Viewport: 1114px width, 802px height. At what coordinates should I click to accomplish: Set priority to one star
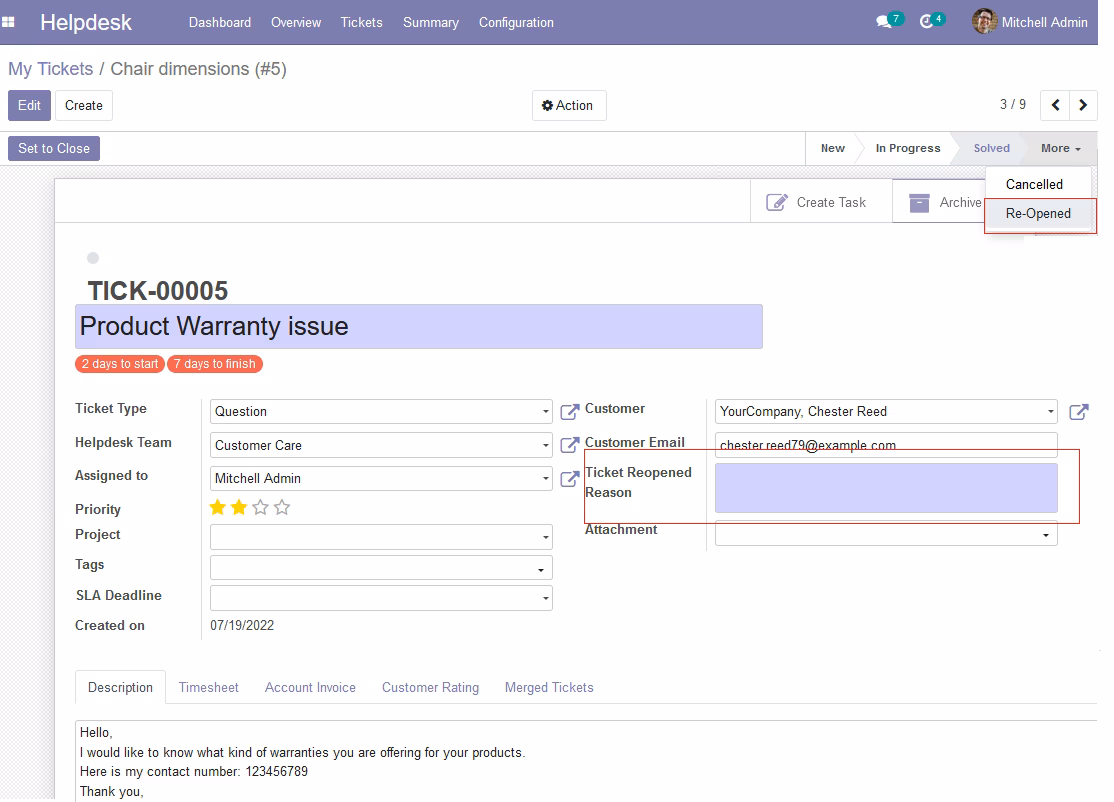pos(218,507)
